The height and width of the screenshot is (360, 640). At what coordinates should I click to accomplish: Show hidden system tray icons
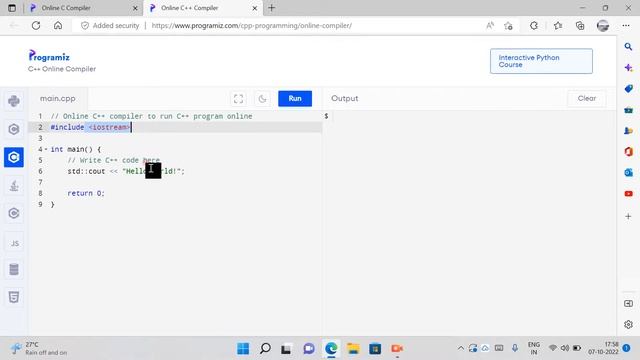click(x=460, y=348)
